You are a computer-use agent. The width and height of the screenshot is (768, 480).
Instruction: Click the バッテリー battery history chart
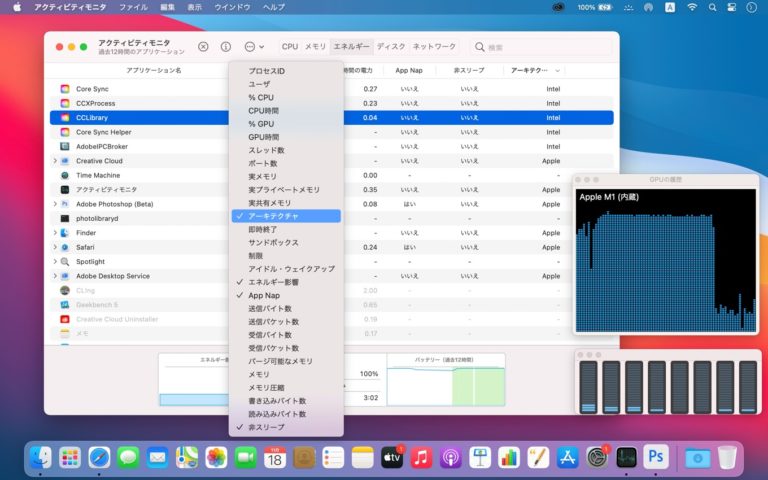click(446, 380)
